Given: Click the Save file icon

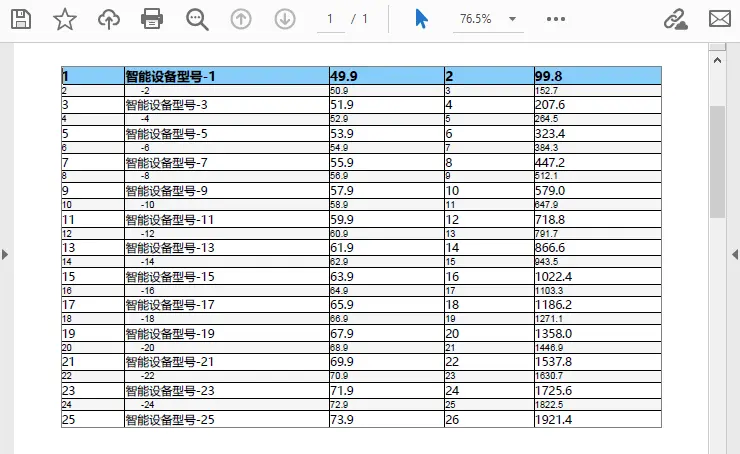Looking at the screenshot, I should (20, 19).
